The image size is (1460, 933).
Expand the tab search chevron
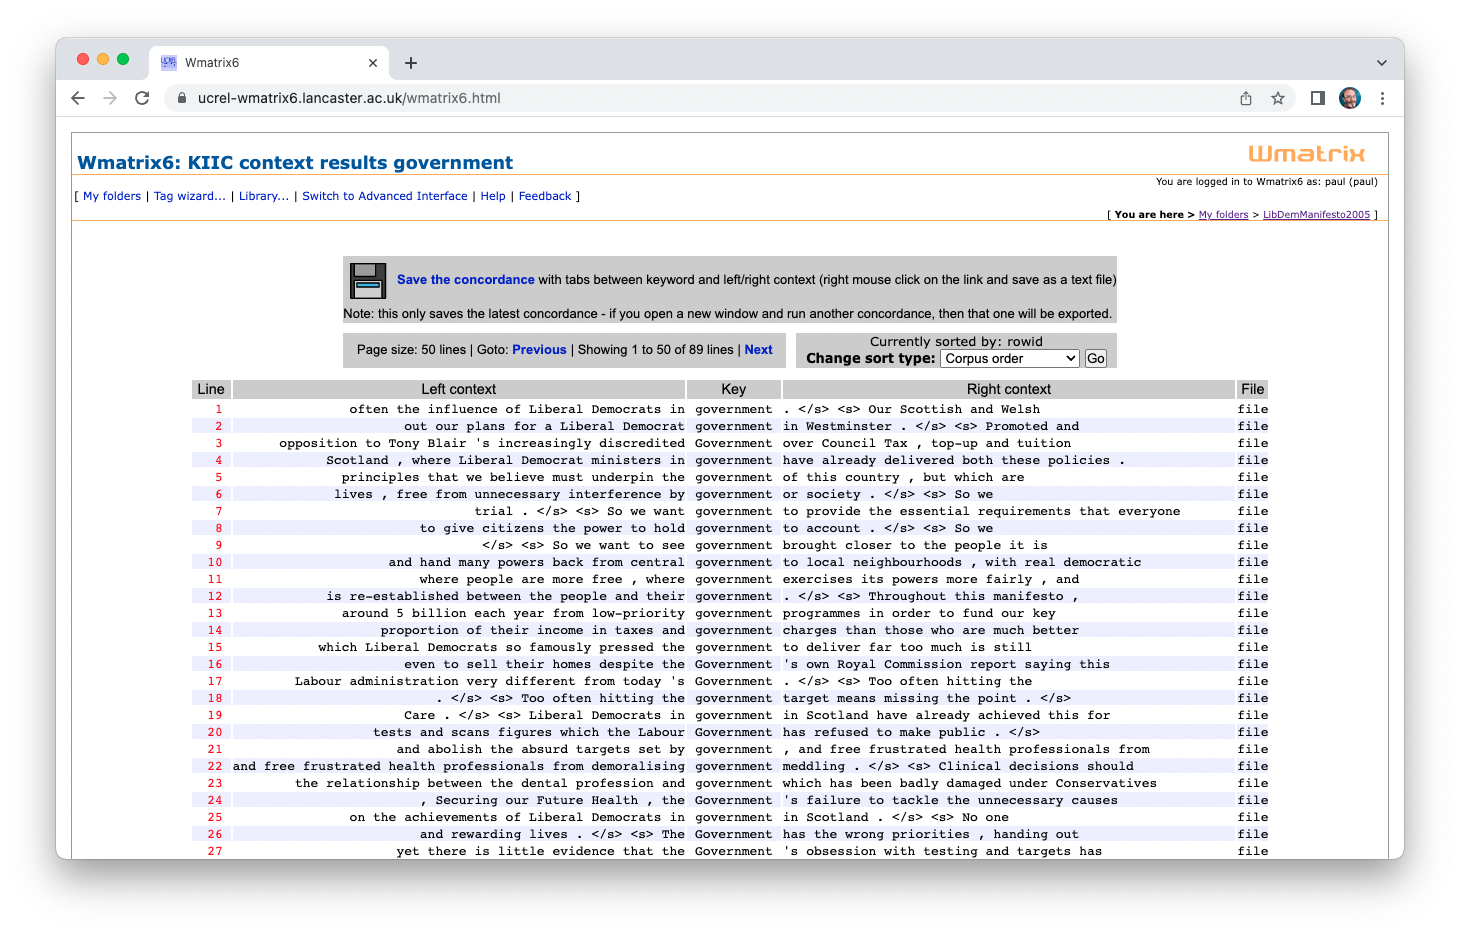tap(1381, 63)
